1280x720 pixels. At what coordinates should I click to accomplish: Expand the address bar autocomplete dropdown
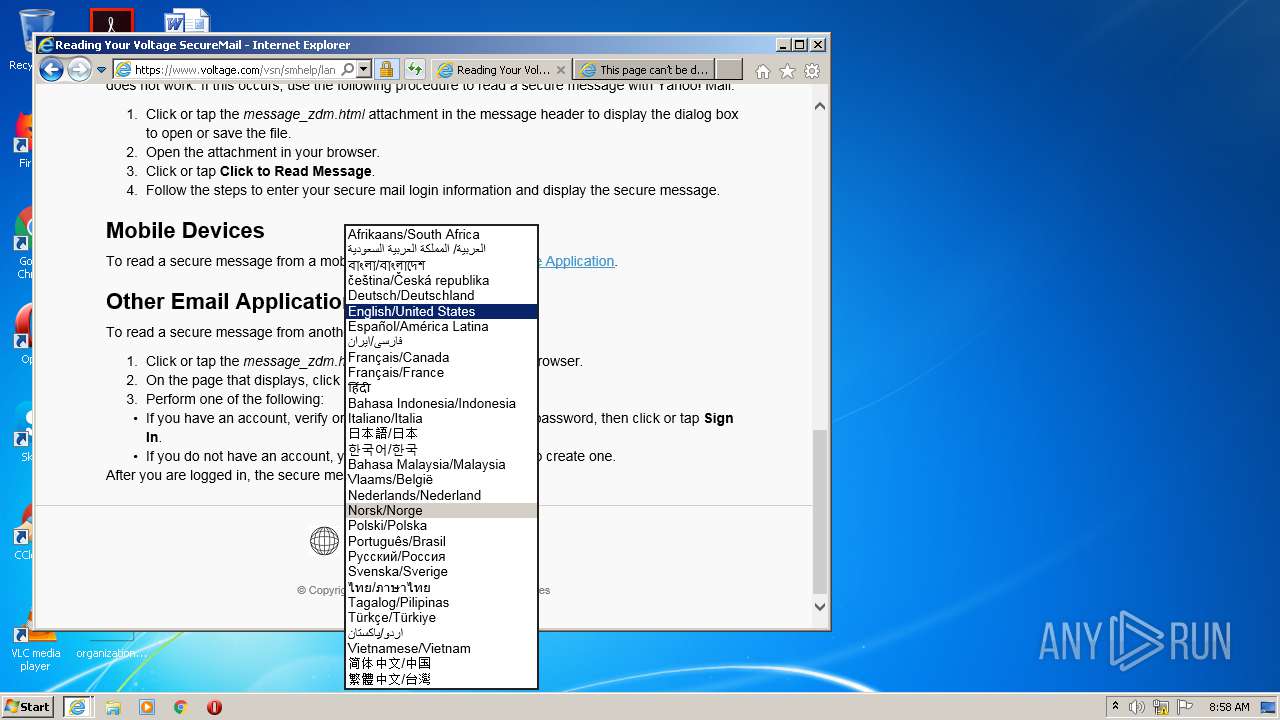[364, 69]
